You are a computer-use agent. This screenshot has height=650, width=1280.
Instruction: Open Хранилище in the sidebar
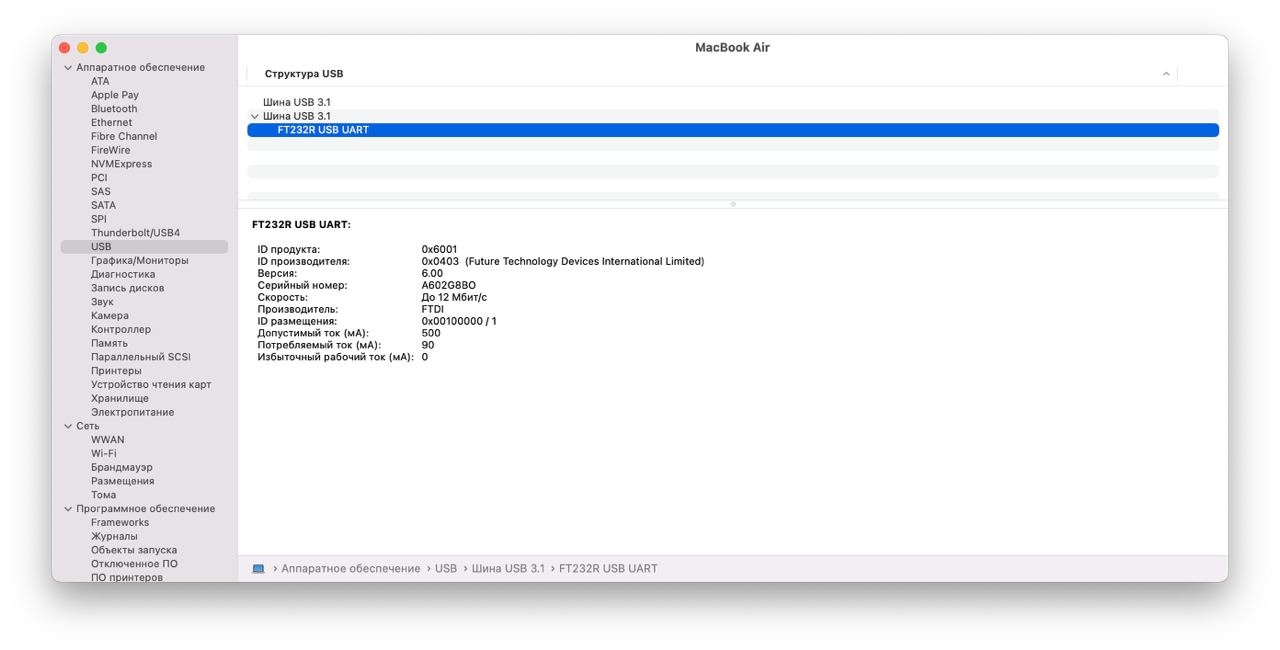119,399
